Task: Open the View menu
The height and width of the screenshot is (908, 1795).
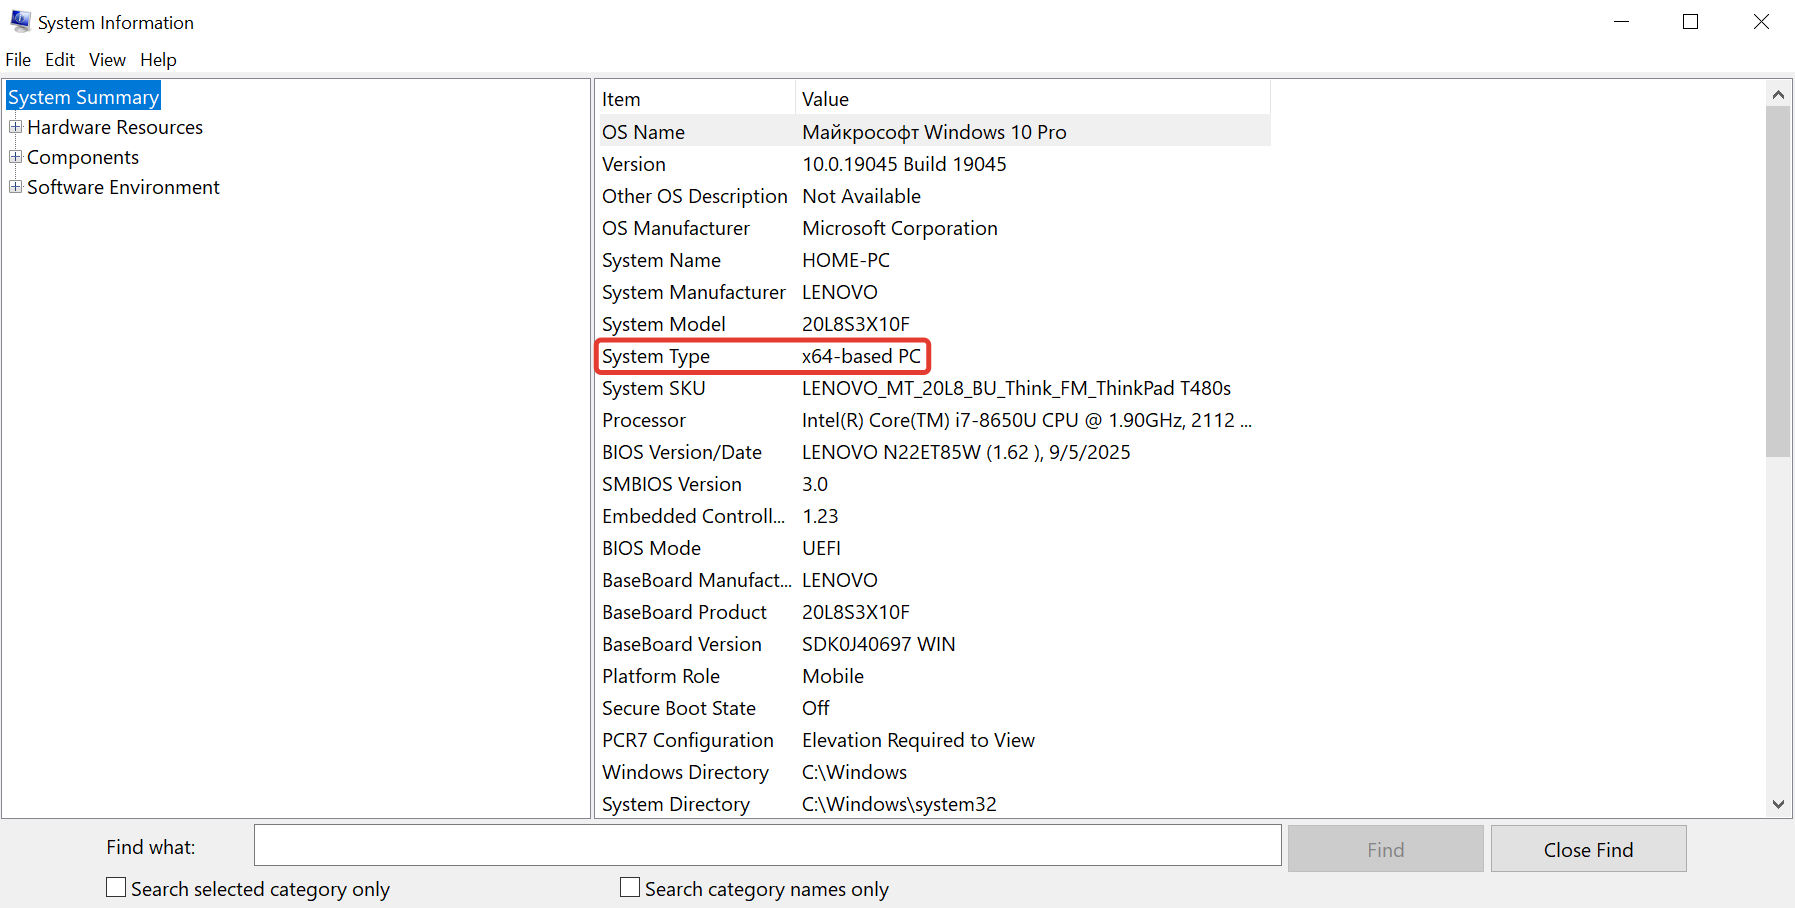Action: (107, 60)
